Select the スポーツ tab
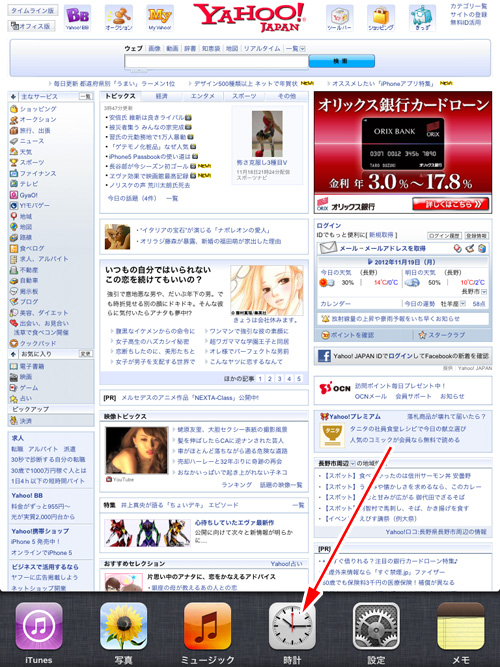500x667 pixels. pos(244,96)
